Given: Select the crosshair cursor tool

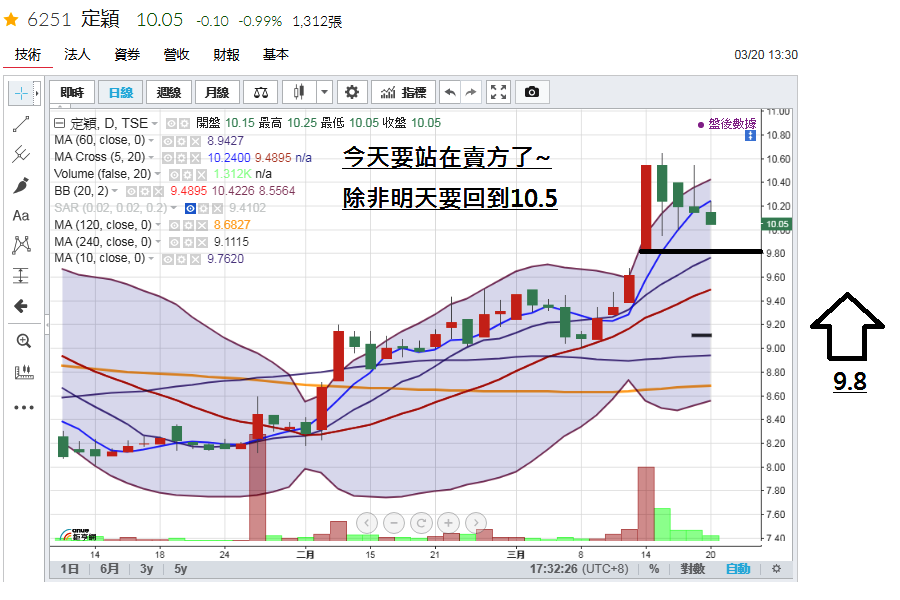Looking at the screenshot, I should pyautogui.click(x=21, y=93).
